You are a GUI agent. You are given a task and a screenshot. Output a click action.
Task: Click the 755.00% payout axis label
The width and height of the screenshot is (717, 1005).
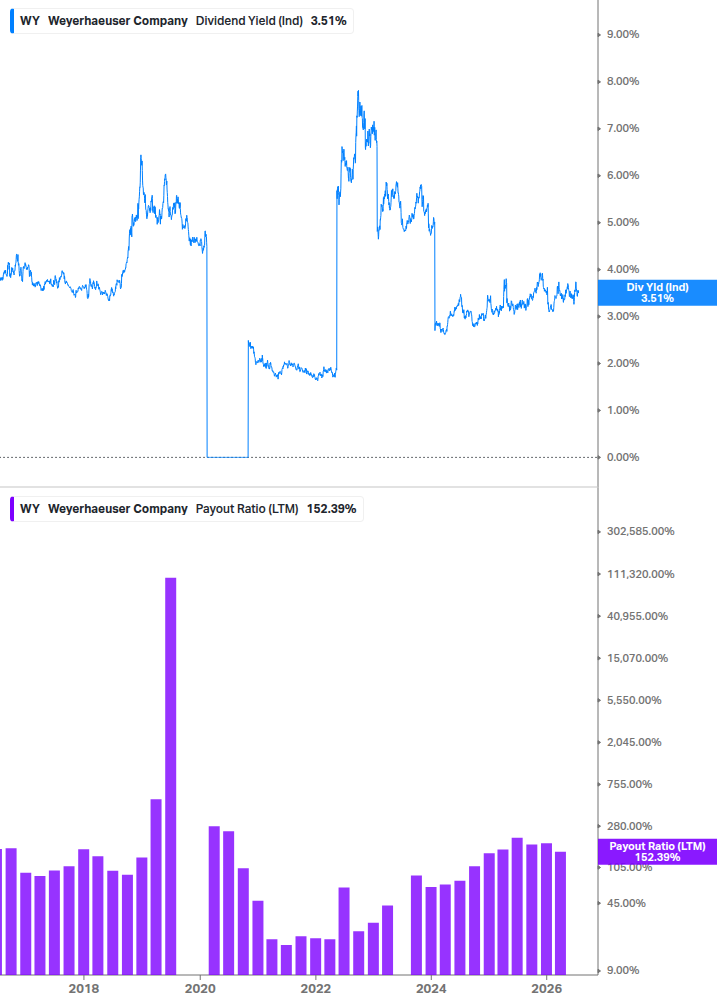[629, 784]
